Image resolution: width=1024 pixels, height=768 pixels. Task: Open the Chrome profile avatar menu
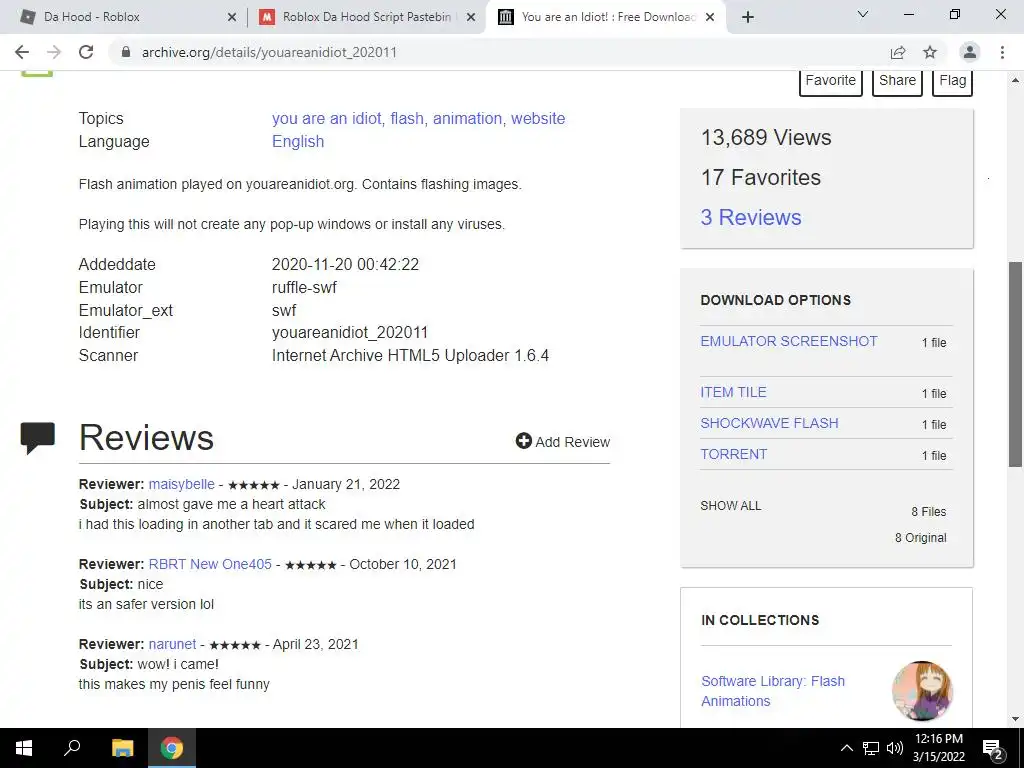[x=970, y=52]
